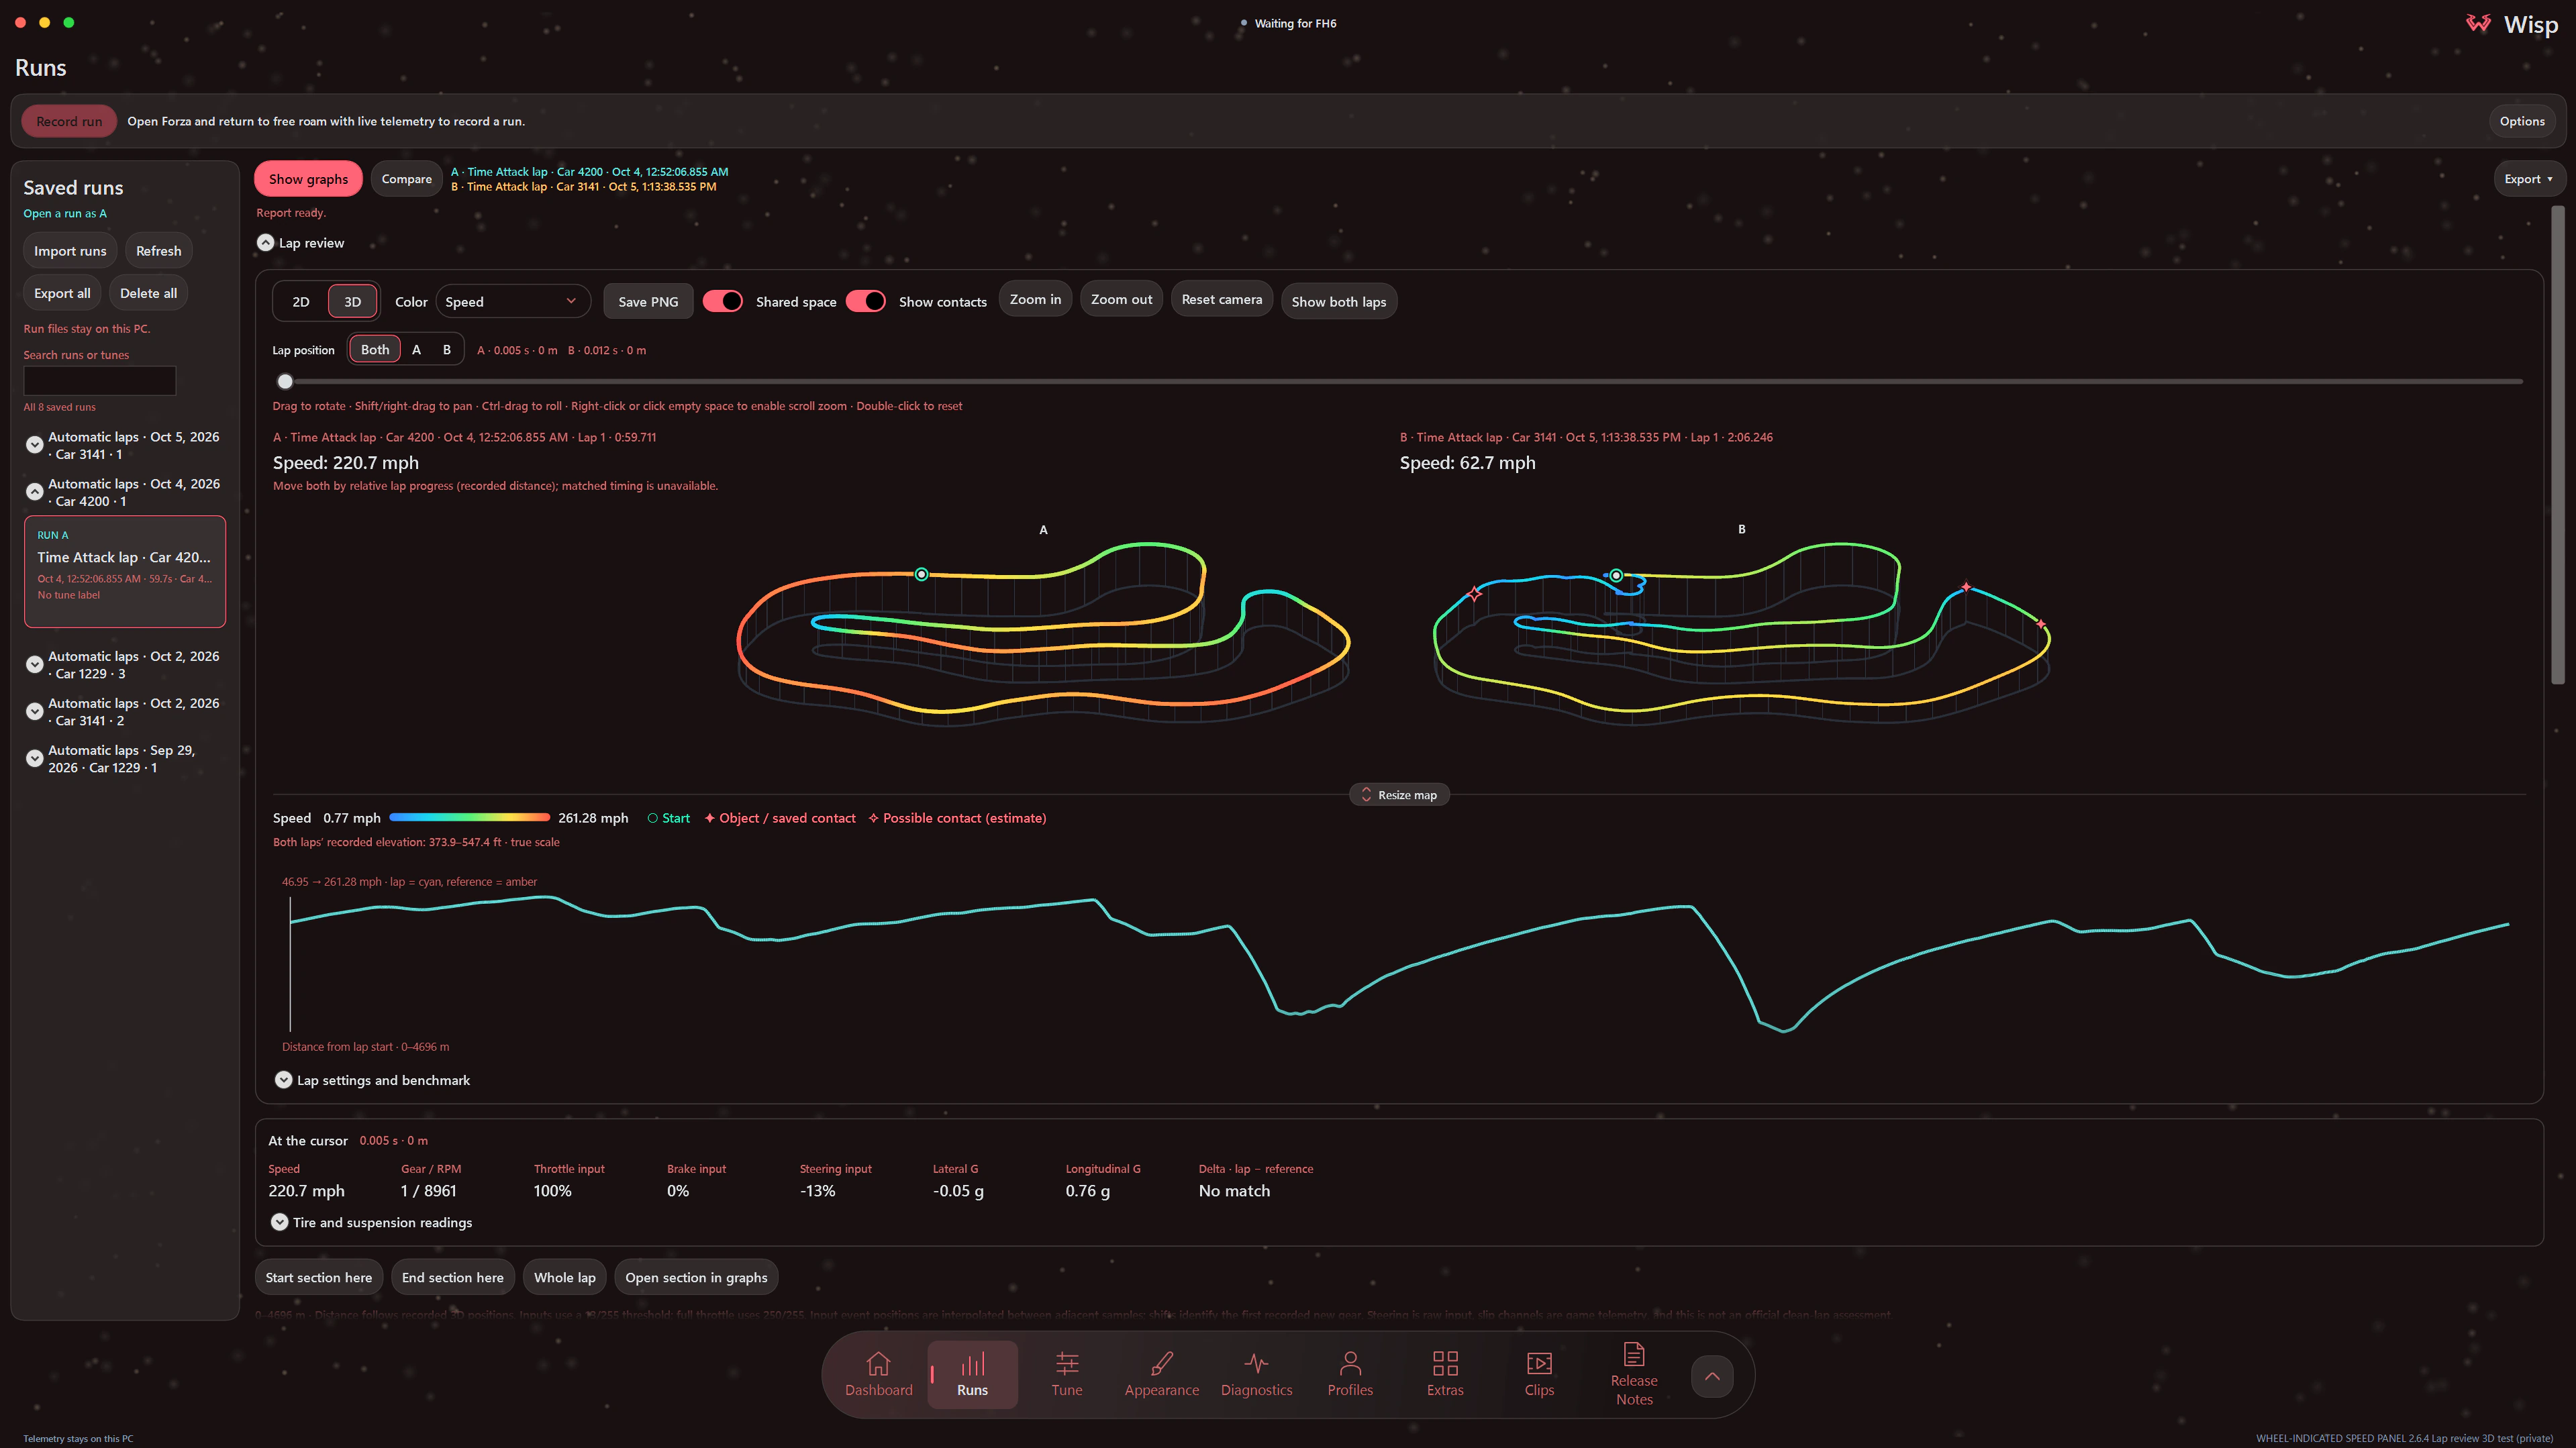Expand Tire and suspension readings
This screenshot has height=1448, width=2576.
pos(279,1222)
